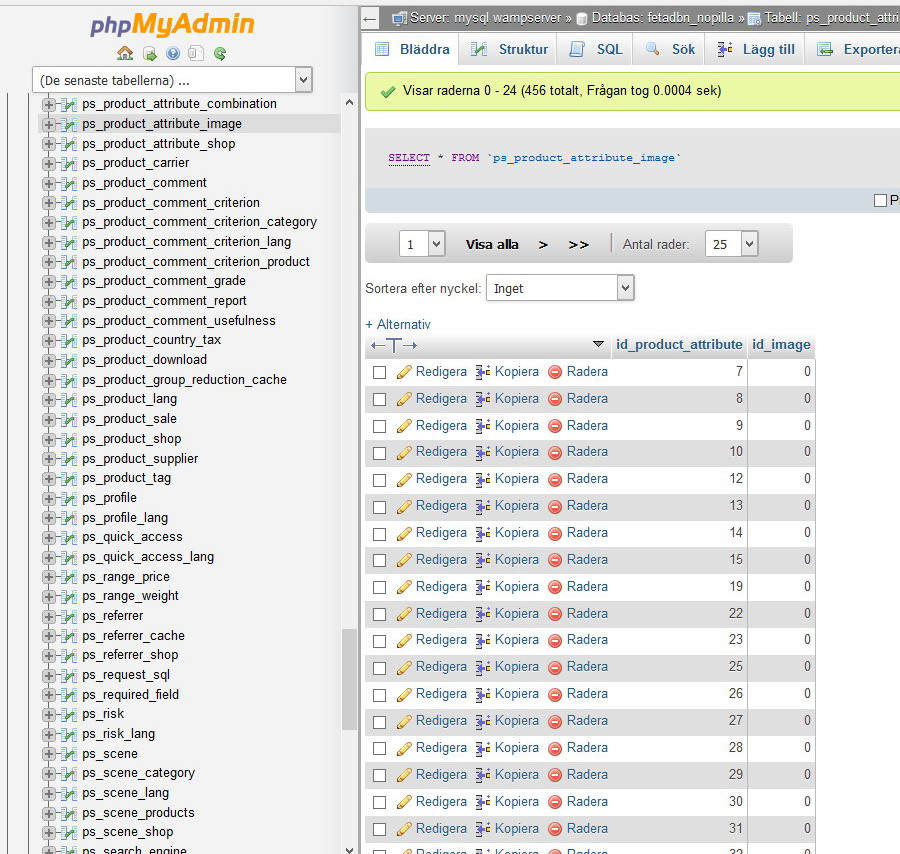Click the Home icon under phpMyAdmin logo
Image resolution: width=900 pixels, height=854 pixels.
tap(125, 54)
